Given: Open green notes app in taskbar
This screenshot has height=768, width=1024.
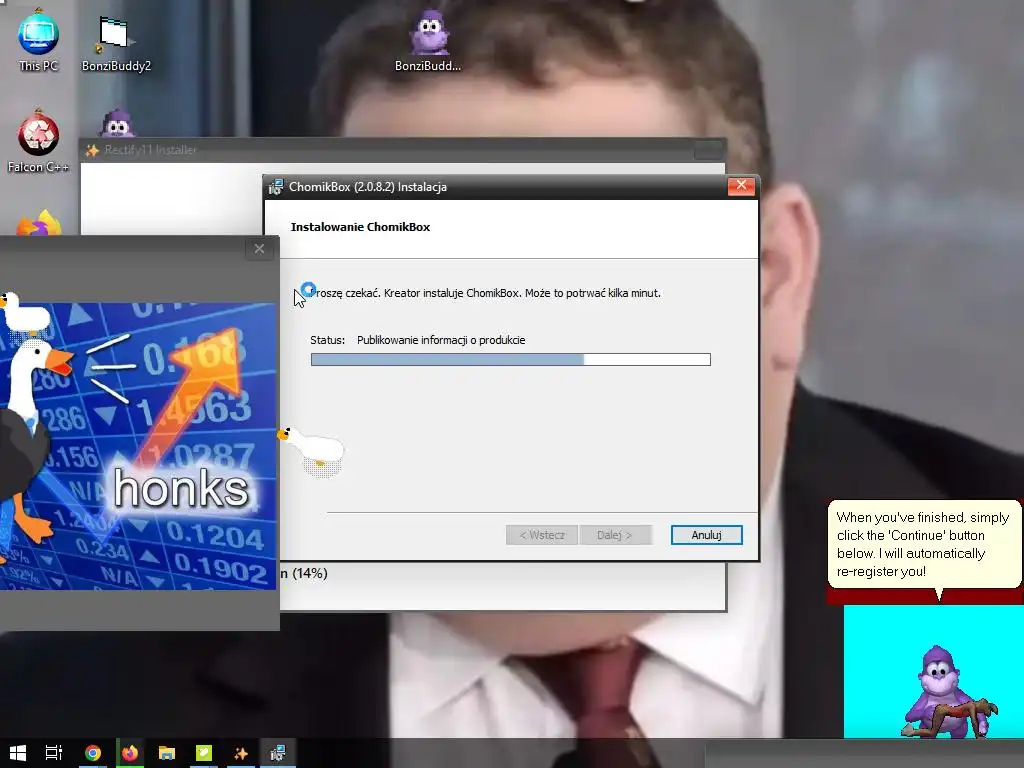Looking at the screenshot, I should (x=204, y=753).
